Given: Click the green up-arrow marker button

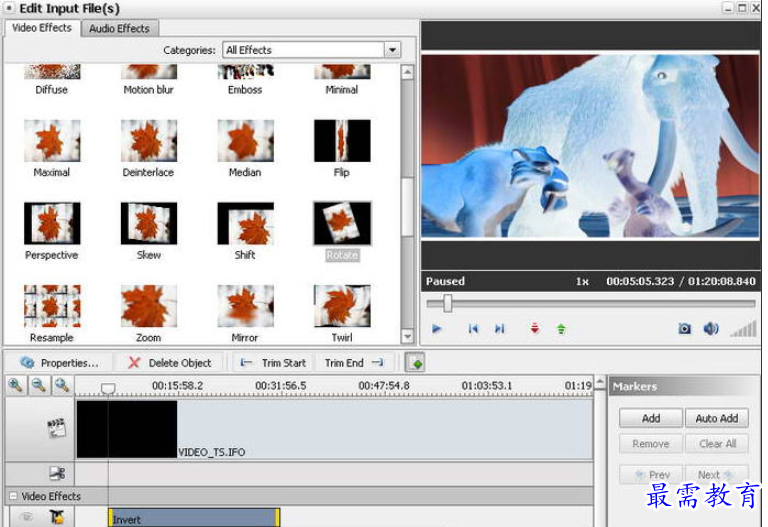Looking at the screenshot, I should point(561,329).
